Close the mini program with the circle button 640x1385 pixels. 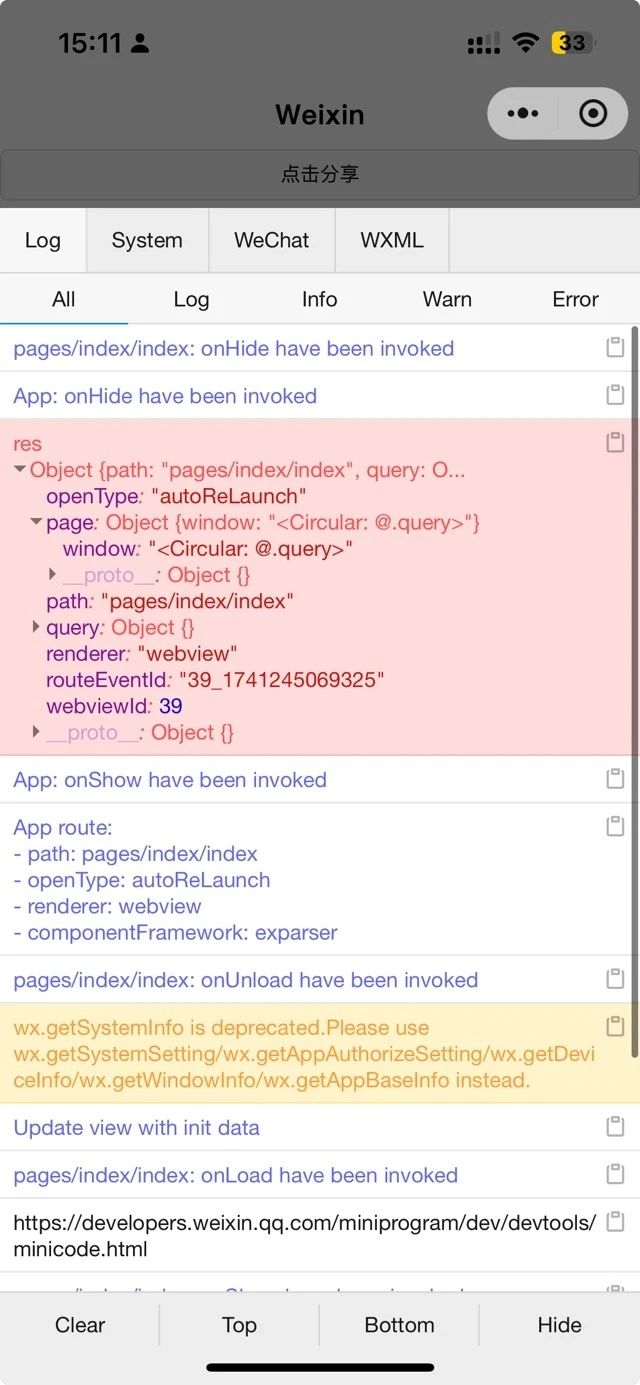click(x=593, y=114)
